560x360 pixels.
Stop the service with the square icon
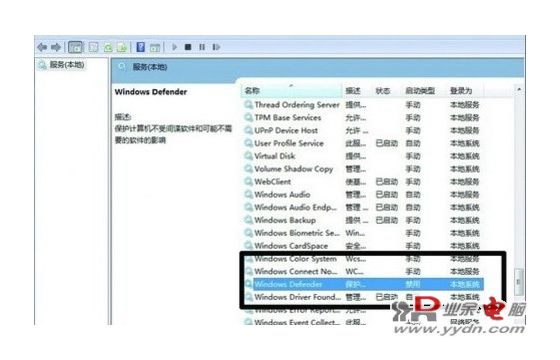[x=188, y=47]
